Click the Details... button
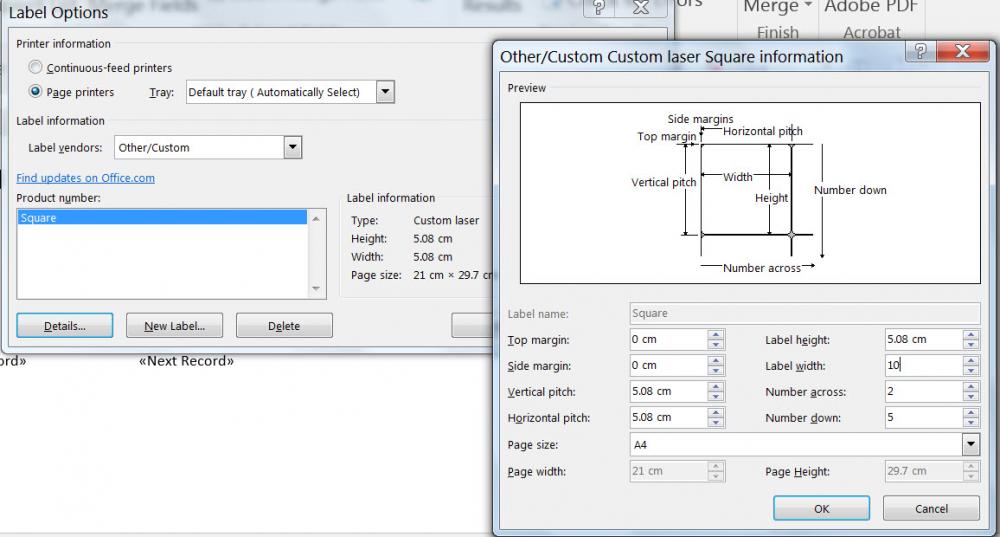The height and width of the screenshot is (537, 1000). coord(64,325)
